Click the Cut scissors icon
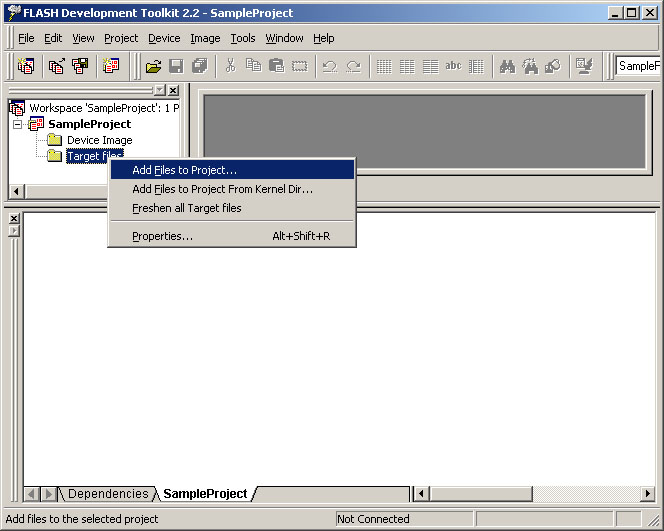Viewport: 664px width, 531px height. [x=230, y=66]
